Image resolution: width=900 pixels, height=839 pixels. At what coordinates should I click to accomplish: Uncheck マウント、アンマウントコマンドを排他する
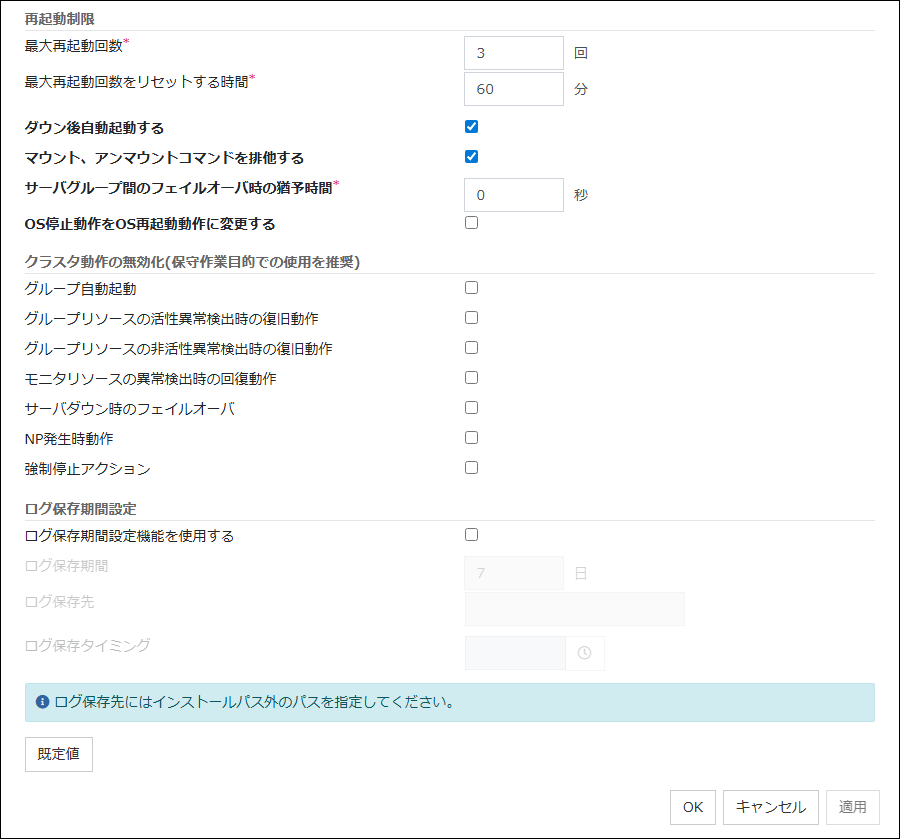click(x=471, y=157)
